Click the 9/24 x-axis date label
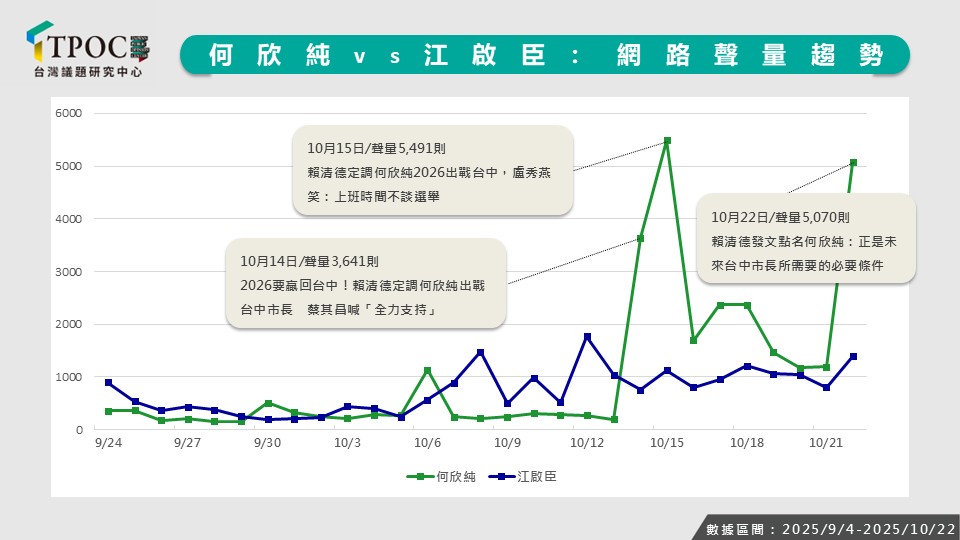Viewport: 960px width, 540px height. pyautogui.click(x=107, y=442)
